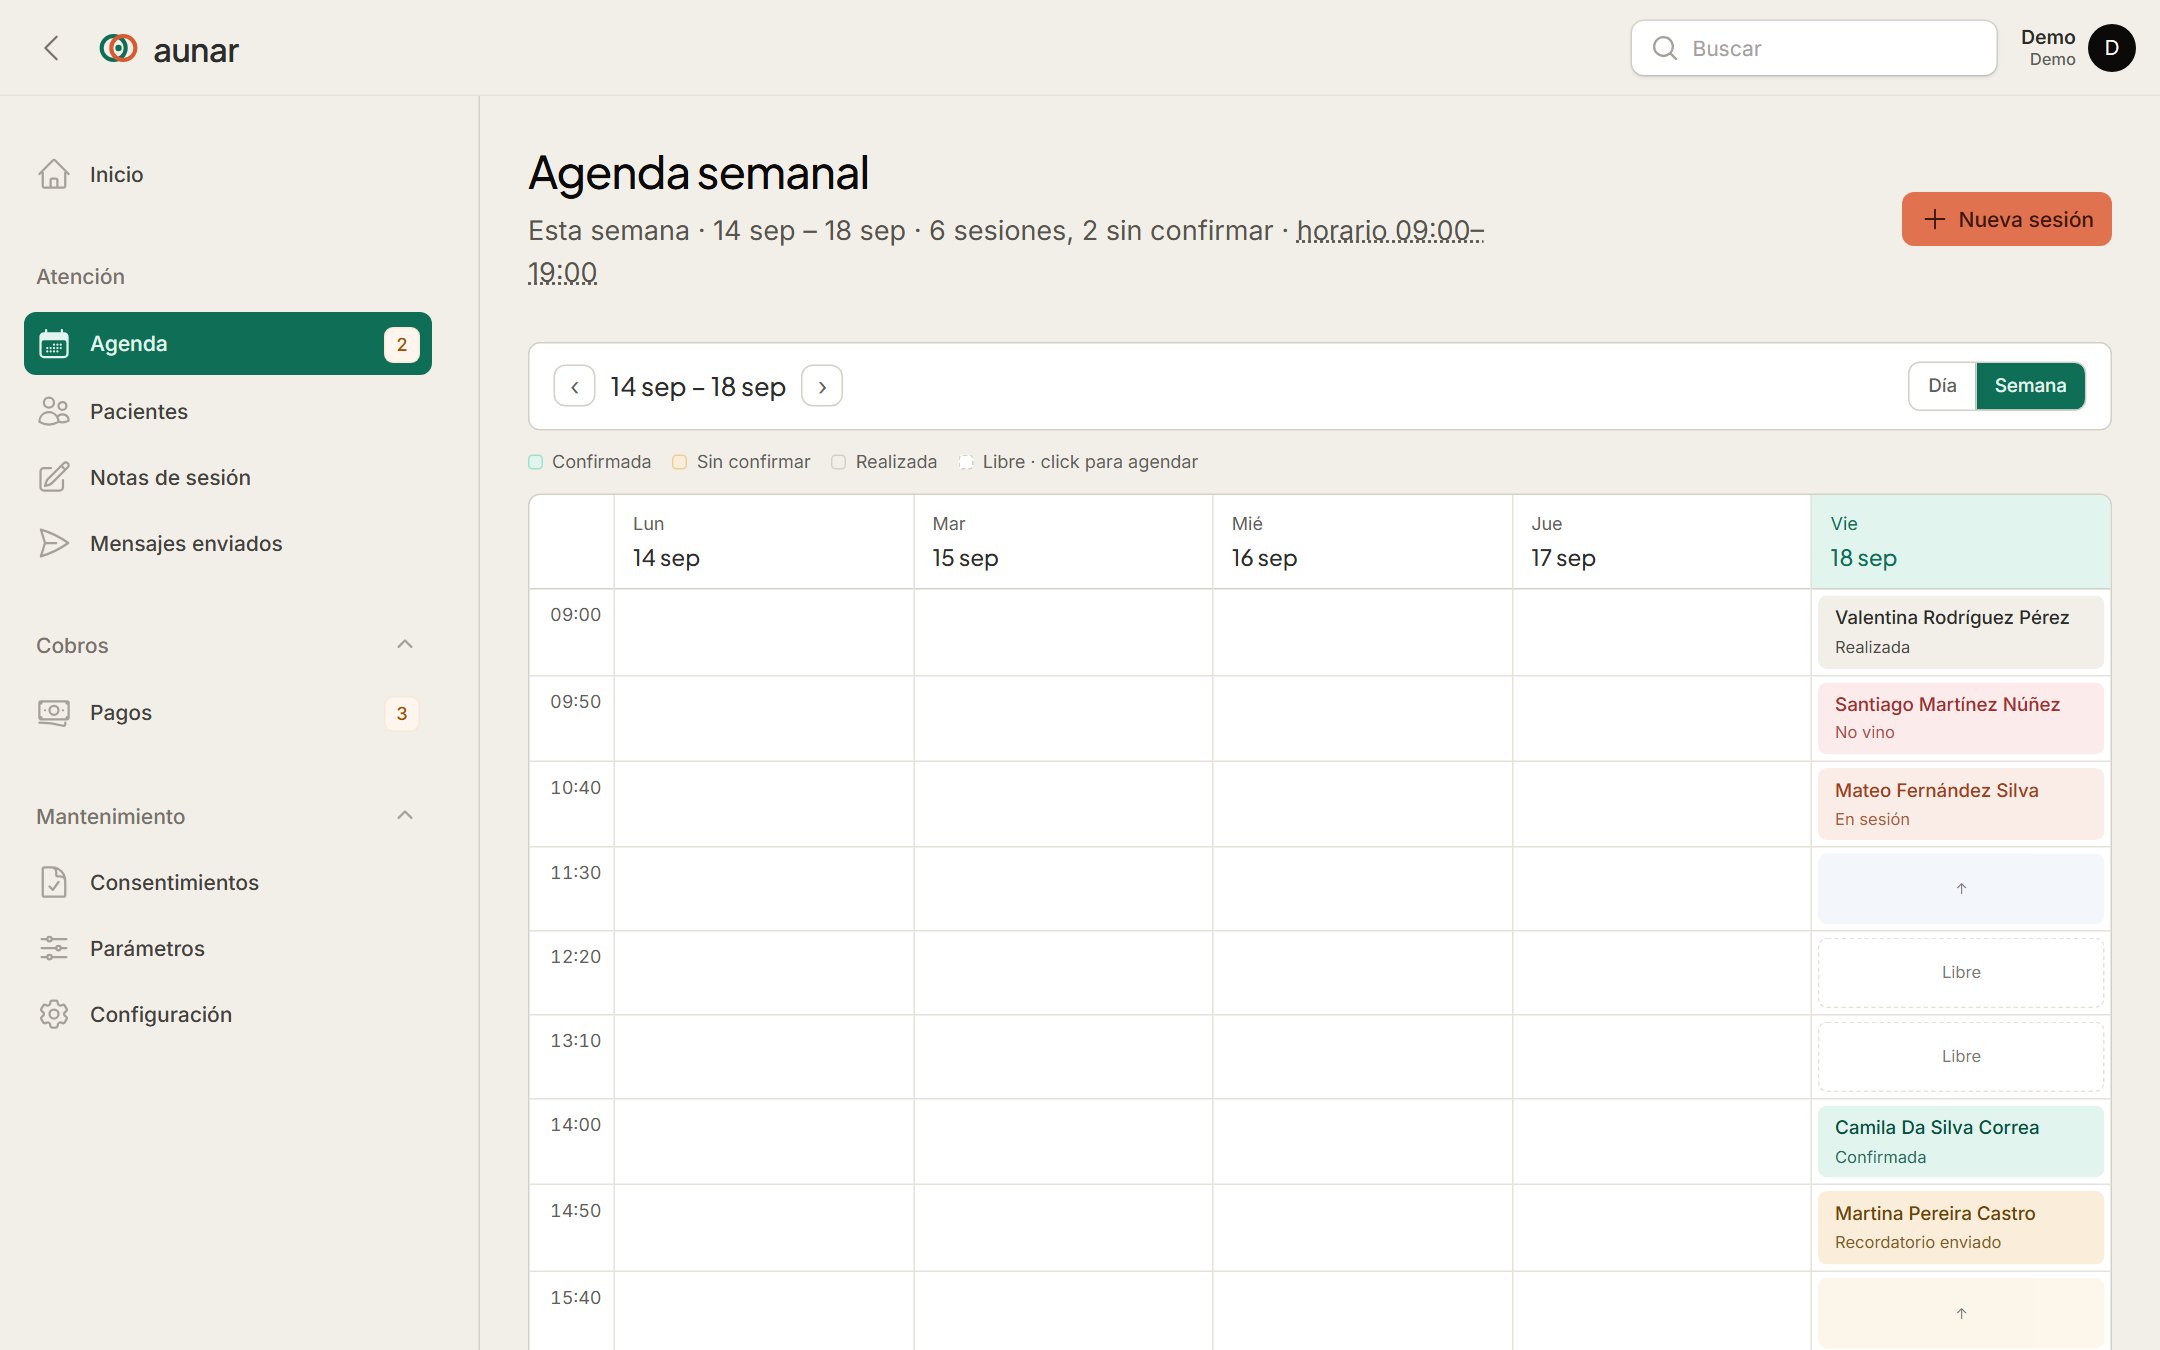2160x1350 pixels.
Task: Click the arrow block at 11:30 Friday
Action: click(x=1960, y=888)
